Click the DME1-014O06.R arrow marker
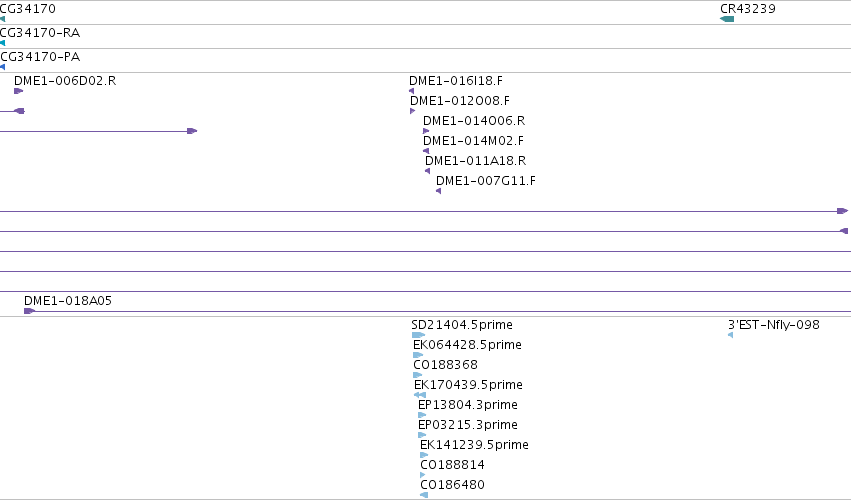This screenshot has height=500, width=851. (x=426, y=131)
